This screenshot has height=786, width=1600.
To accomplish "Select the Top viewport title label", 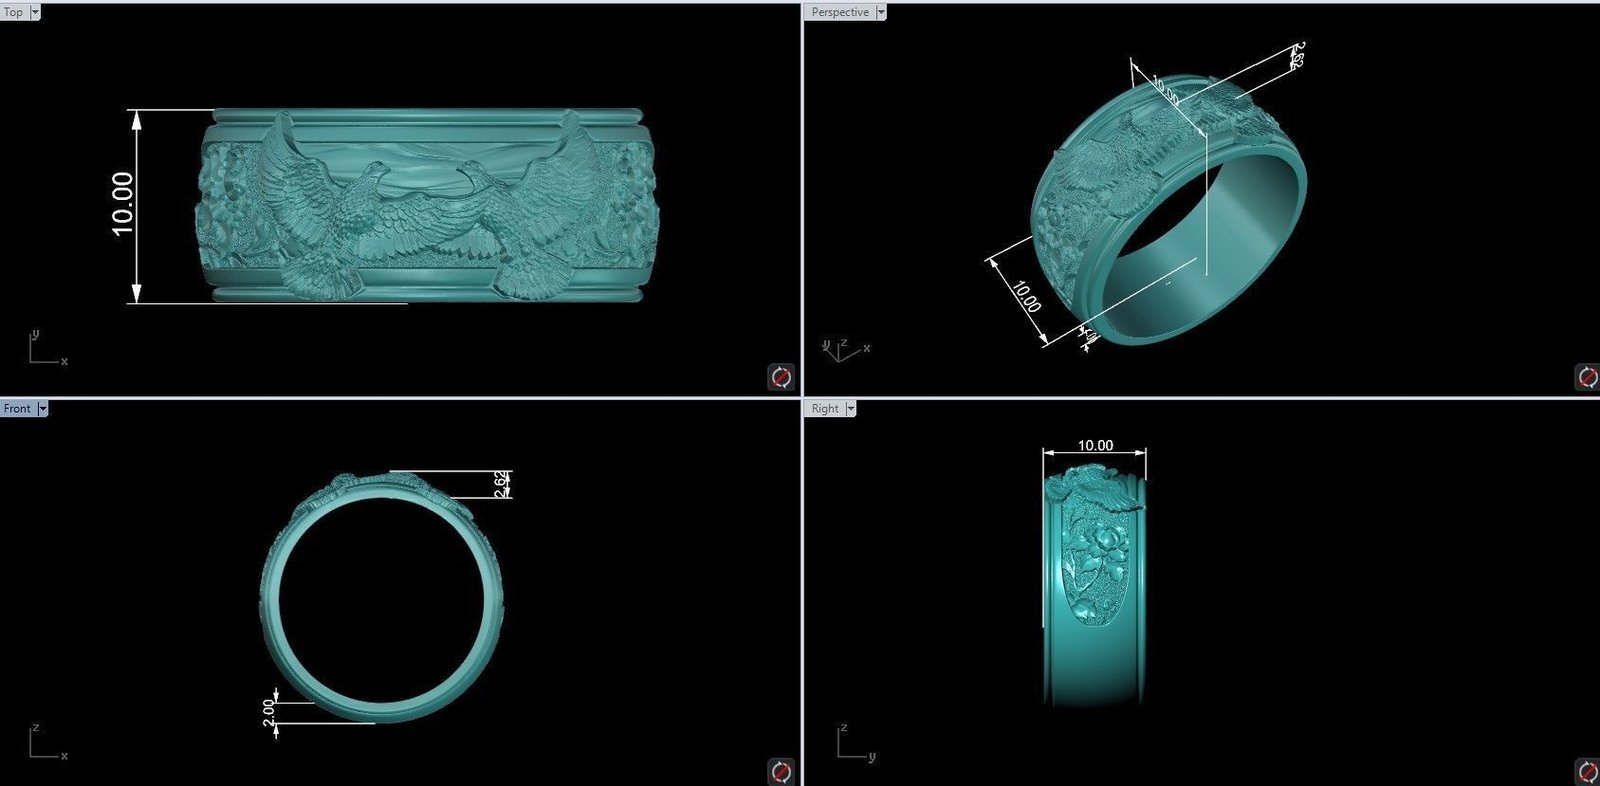I will pos(13,12).
